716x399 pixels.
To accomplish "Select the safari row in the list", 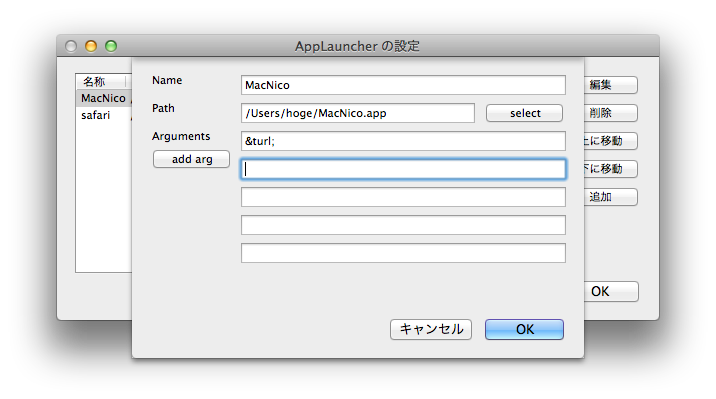I will tap(104, 115).
